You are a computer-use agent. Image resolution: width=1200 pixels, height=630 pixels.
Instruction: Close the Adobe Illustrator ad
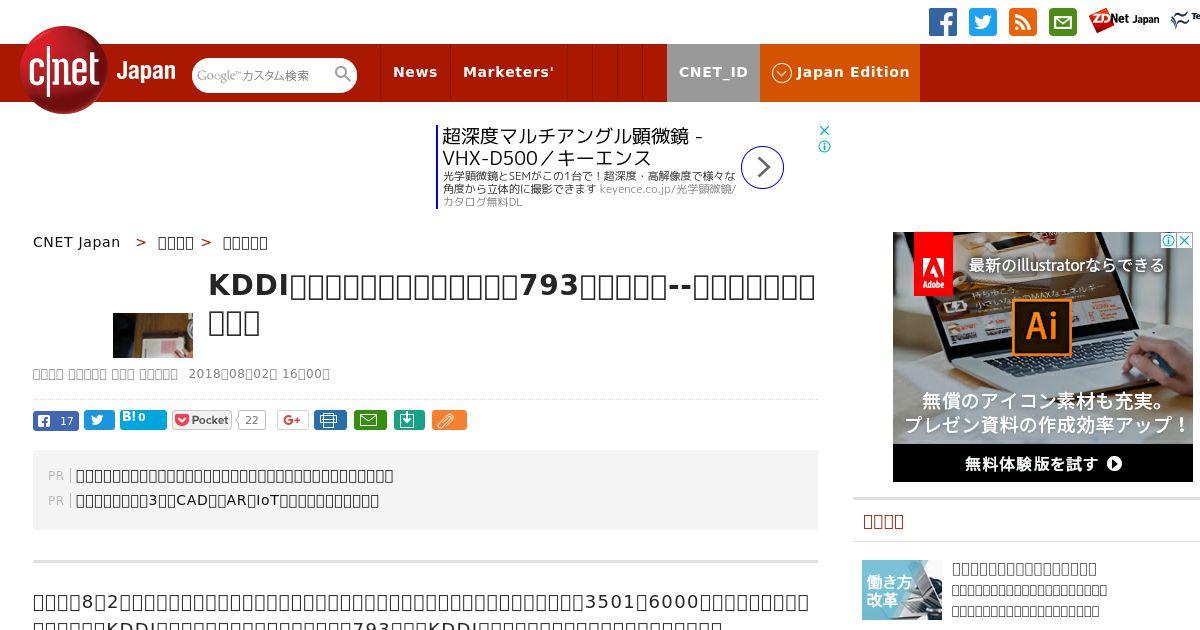pos(1184,240)
